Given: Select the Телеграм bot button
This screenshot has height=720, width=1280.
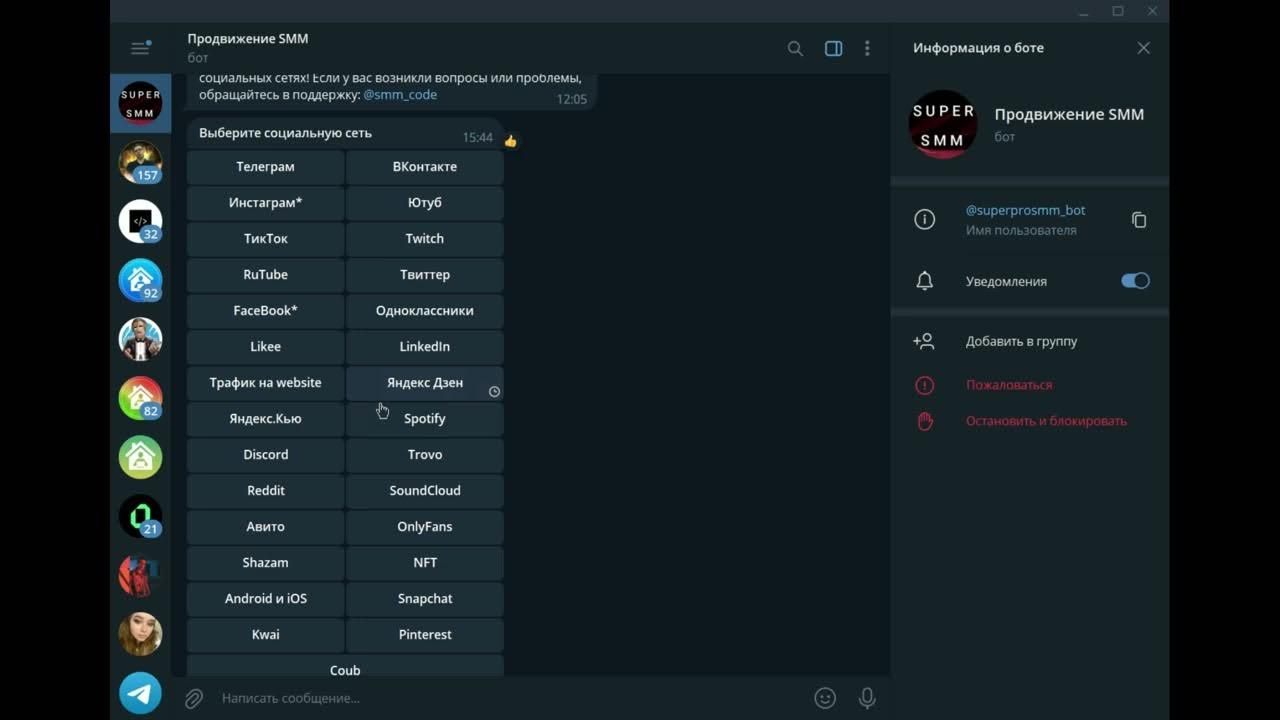Looking at the screenshot, I should click(265, 167).
